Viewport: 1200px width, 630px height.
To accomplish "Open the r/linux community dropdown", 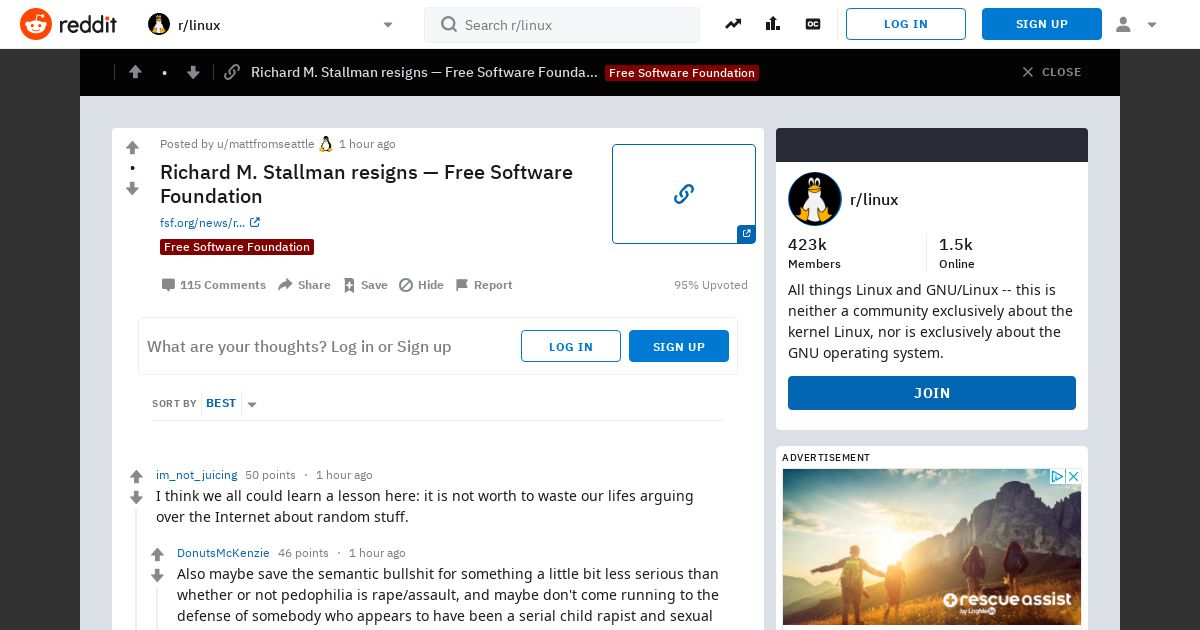I will (x=271, y=24).
